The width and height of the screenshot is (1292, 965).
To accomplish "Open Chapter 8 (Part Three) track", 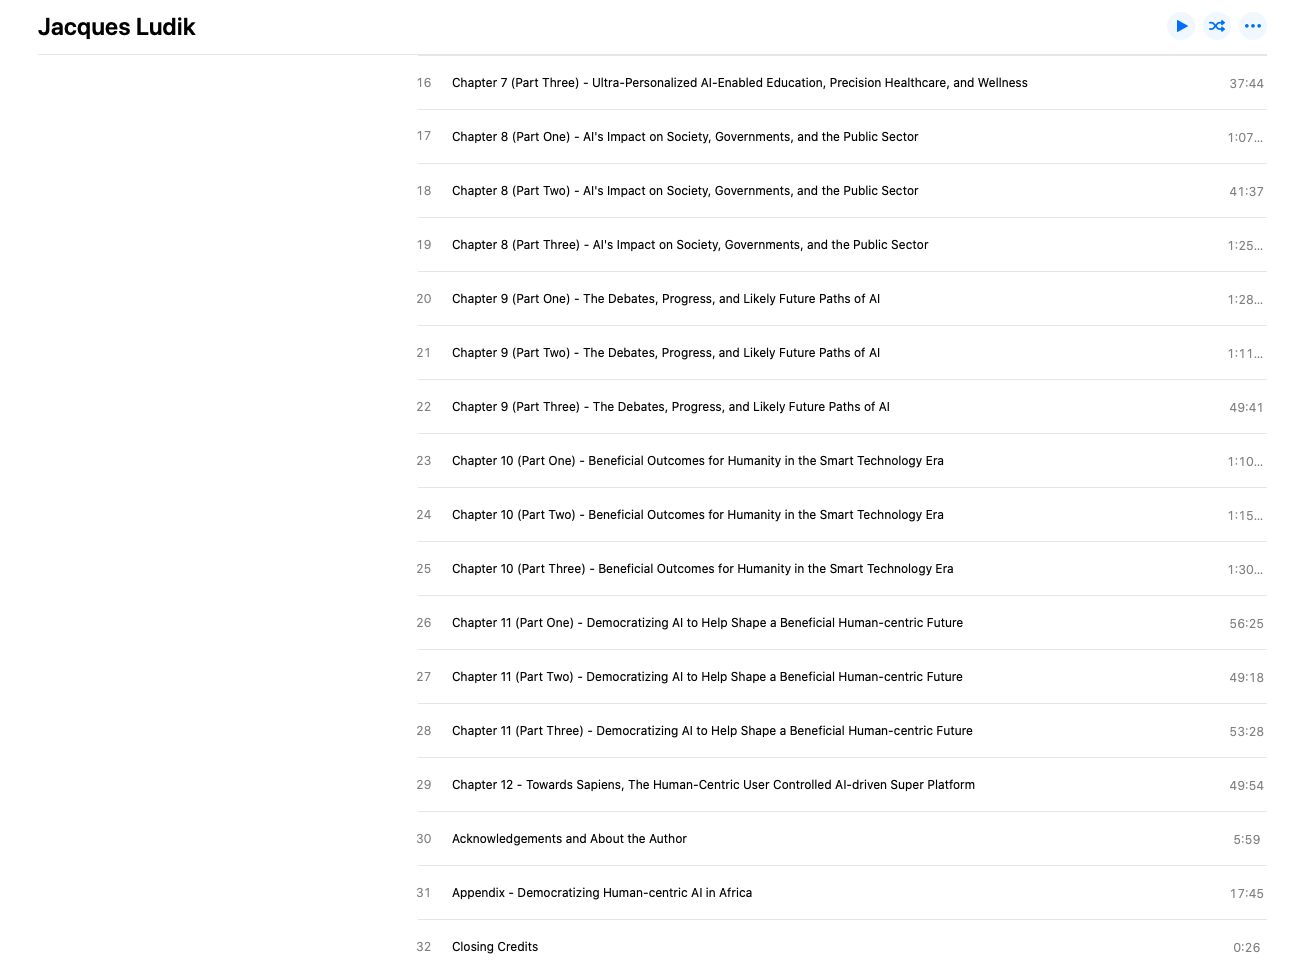I will [x=842, y=245].
